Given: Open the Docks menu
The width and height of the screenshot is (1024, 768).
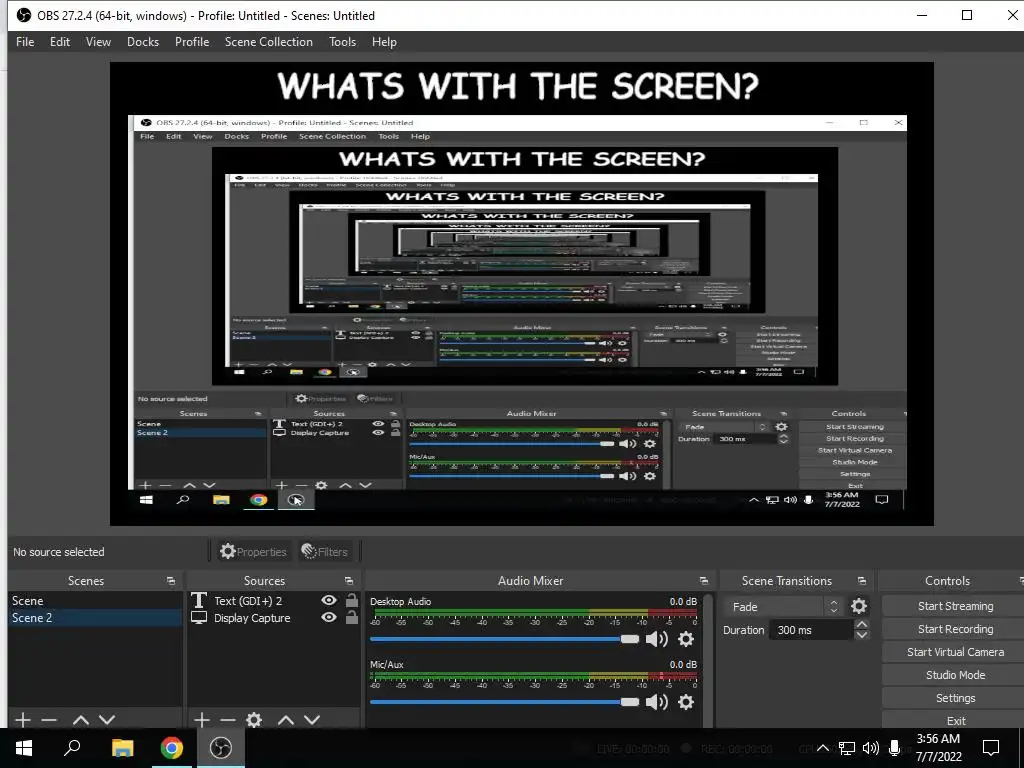Looking at the screenshot, I should tap(142, 42).
